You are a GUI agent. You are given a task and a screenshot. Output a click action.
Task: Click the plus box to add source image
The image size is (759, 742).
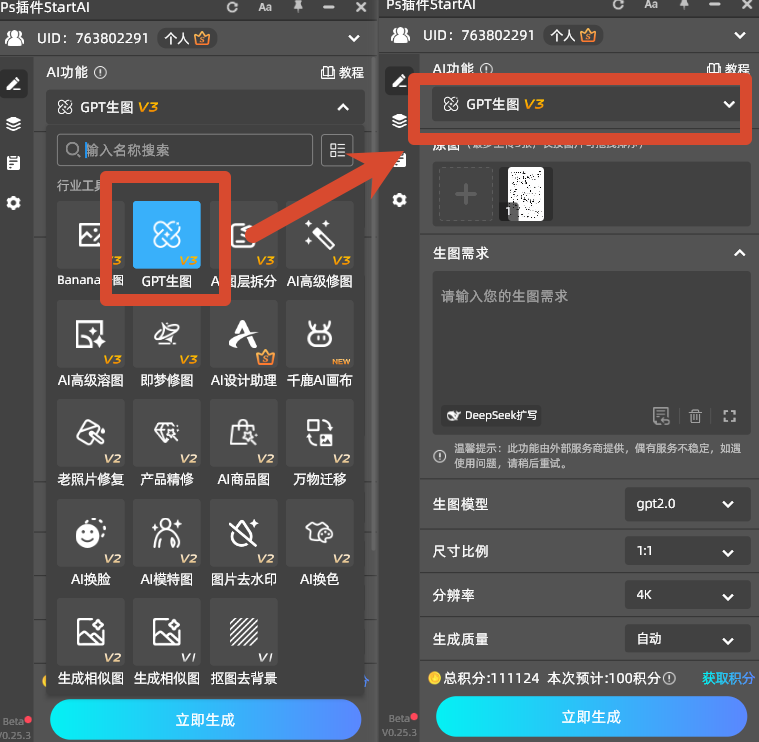(466, 194)
